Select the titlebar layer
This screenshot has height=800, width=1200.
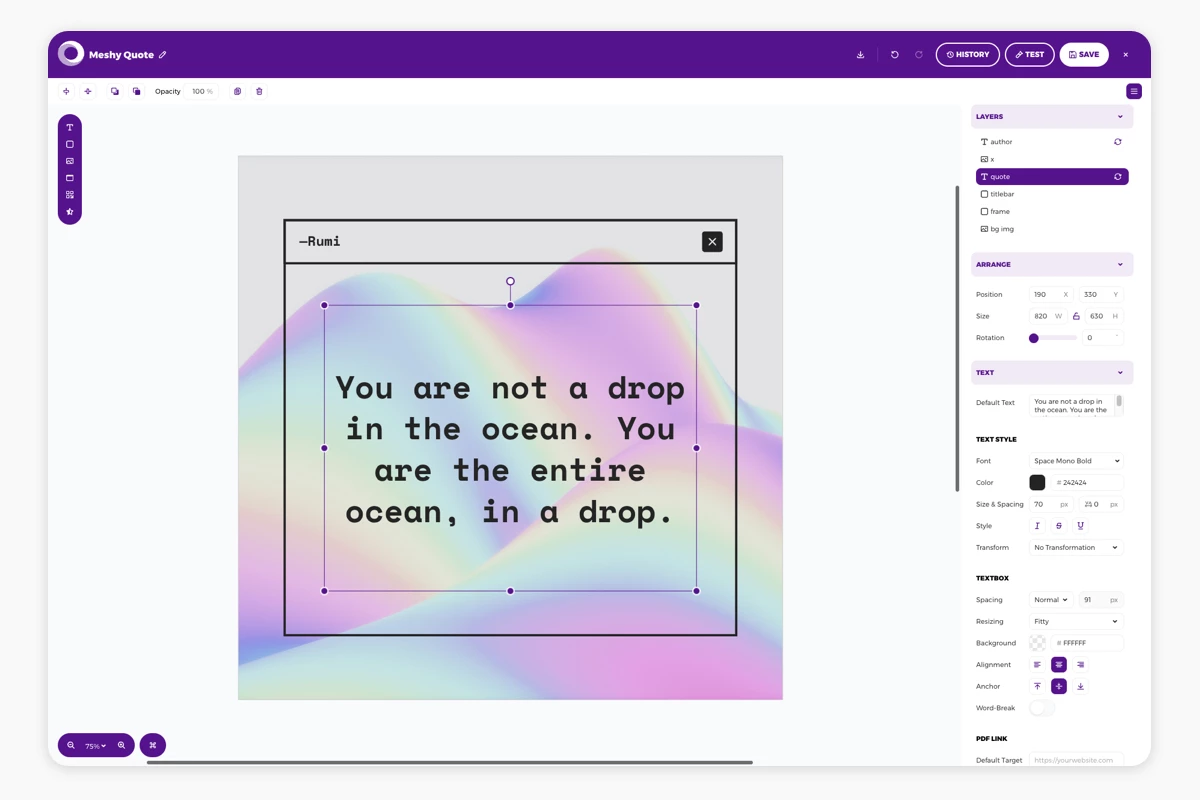coord(1052,194)
